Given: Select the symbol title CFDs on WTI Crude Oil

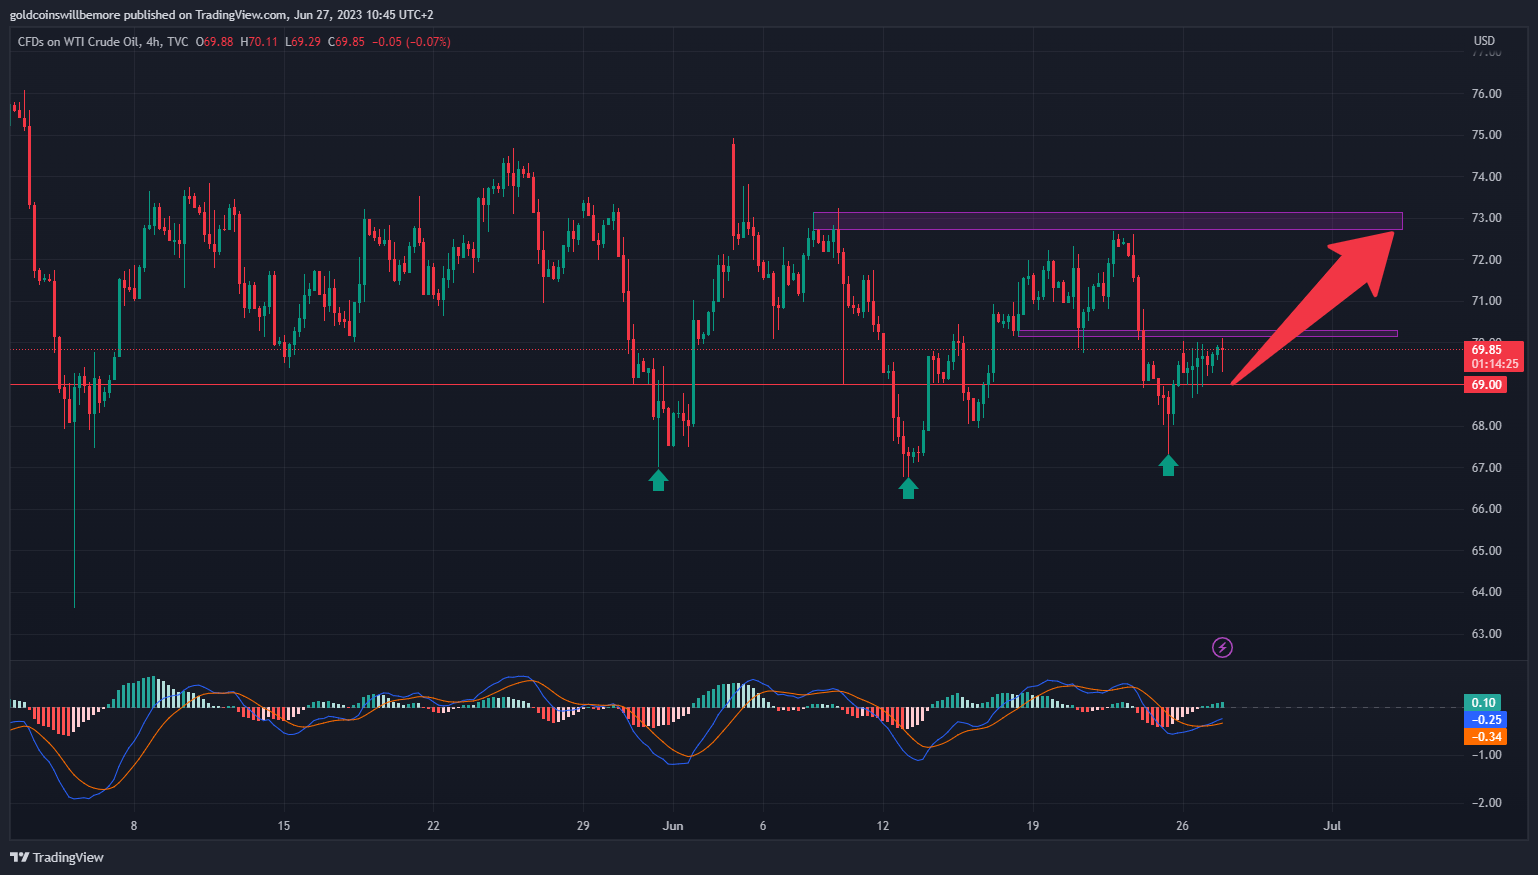Looking at the screenshot, I should pyautogui.click(x=78, y=42).
